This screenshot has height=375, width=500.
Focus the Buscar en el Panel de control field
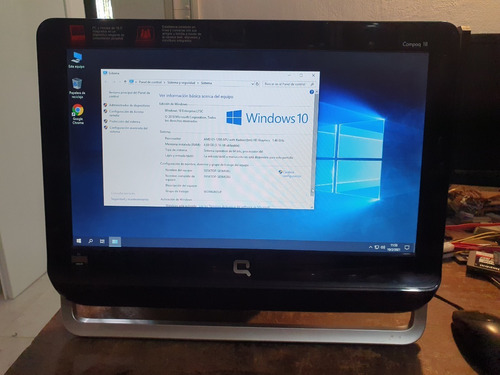[x=289, y=84]
